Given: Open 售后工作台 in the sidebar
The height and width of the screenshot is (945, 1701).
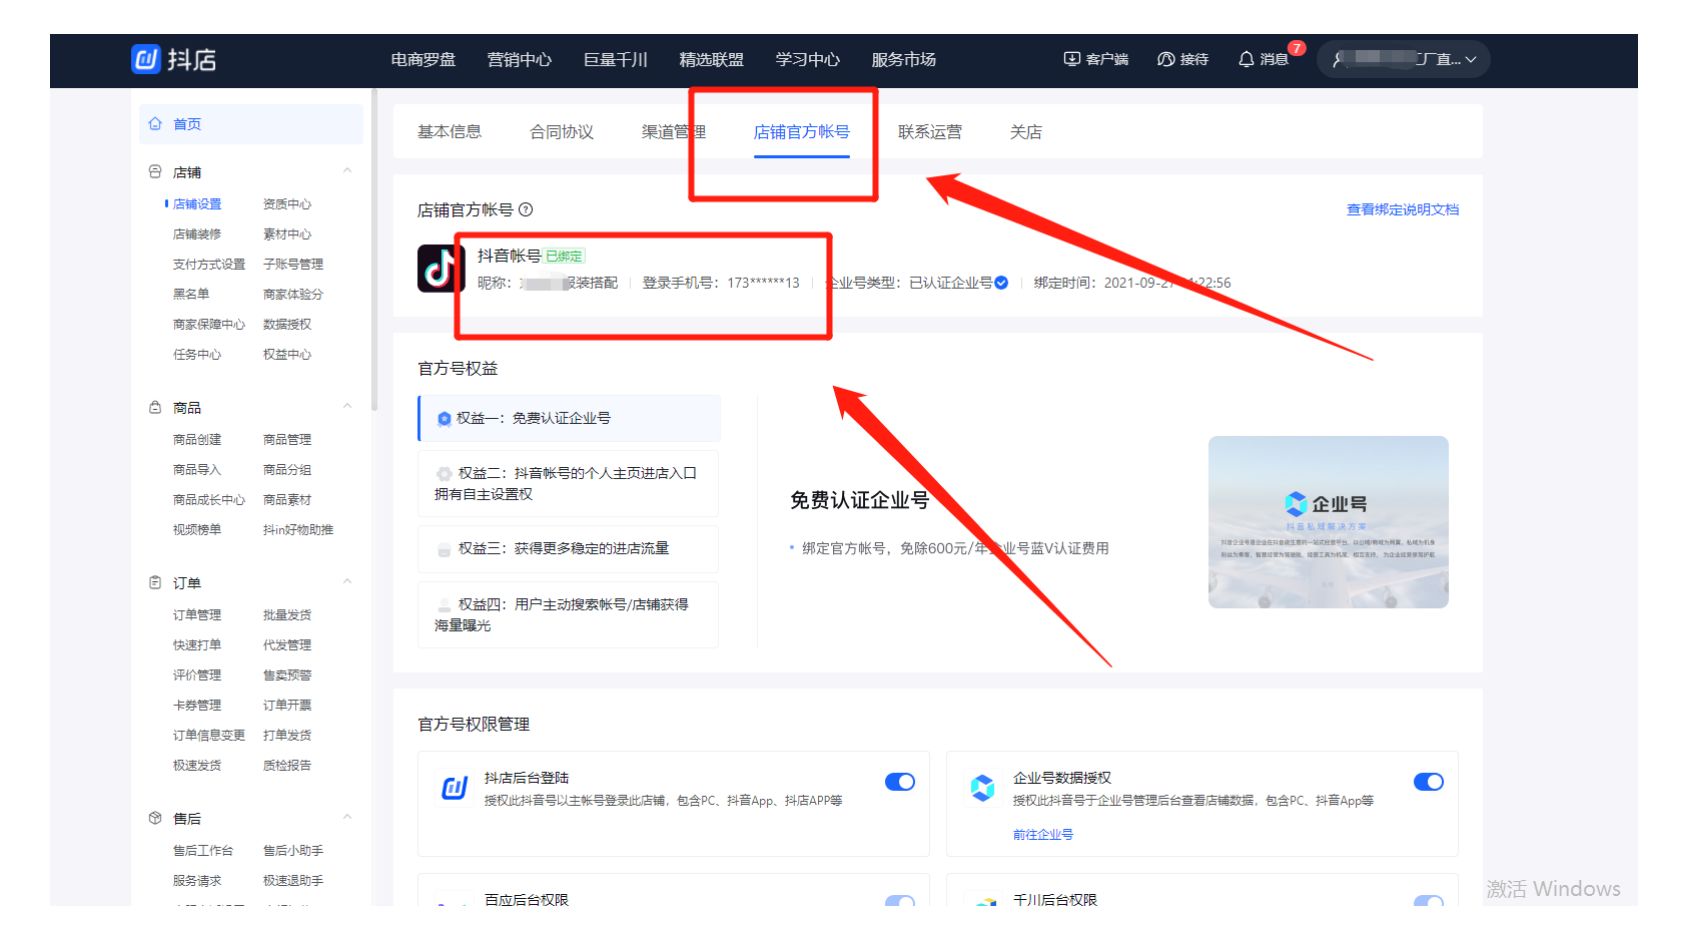Looking at the screenshot, I should click(203, 851).
